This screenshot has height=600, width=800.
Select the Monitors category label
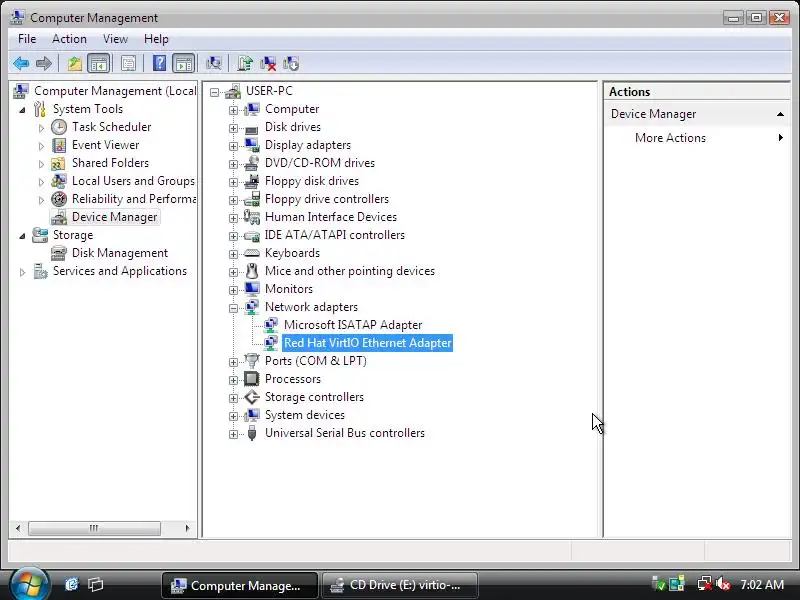(289, 289)
